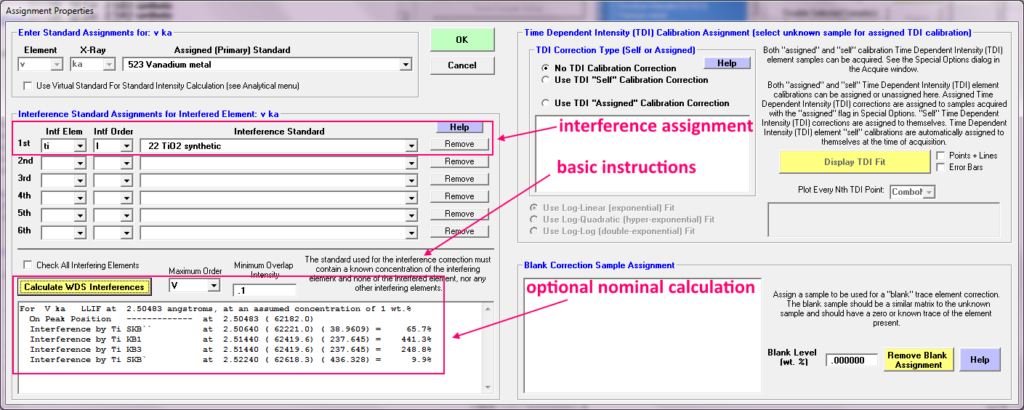Click Calculate WDS Interferences button

click(x=84, y=287)
